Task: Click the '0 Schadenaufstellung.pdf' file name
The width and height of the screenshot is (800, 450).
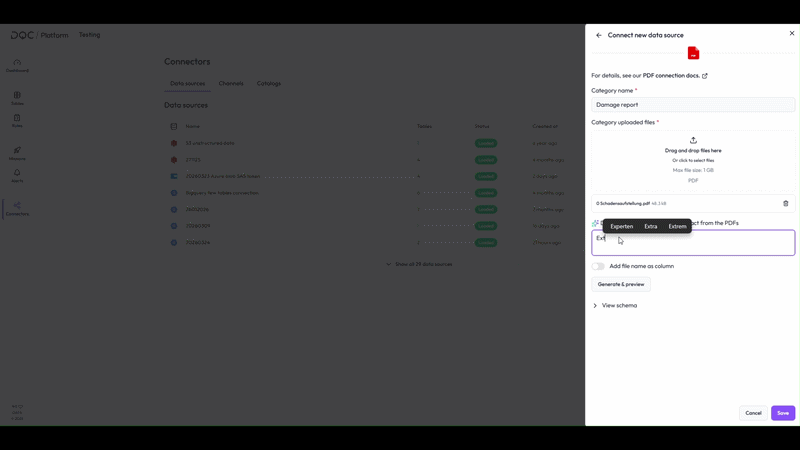Action: tap(623, 204)
